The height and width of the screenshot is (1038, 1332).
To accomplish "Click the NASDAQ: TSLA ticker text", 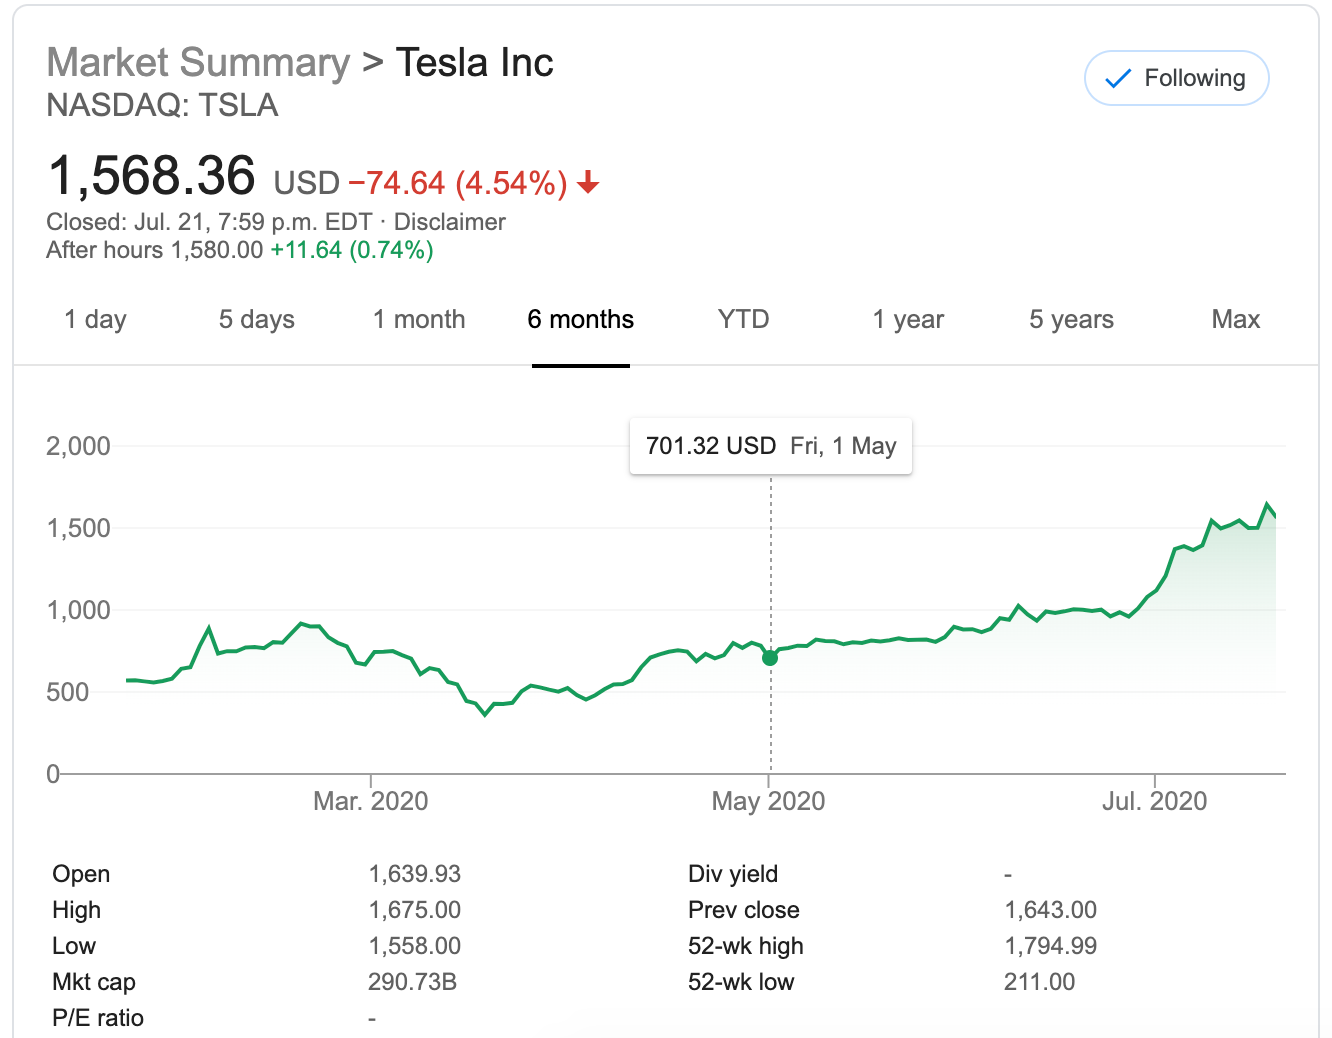I will pyautogui.click(x=162, y=105).
